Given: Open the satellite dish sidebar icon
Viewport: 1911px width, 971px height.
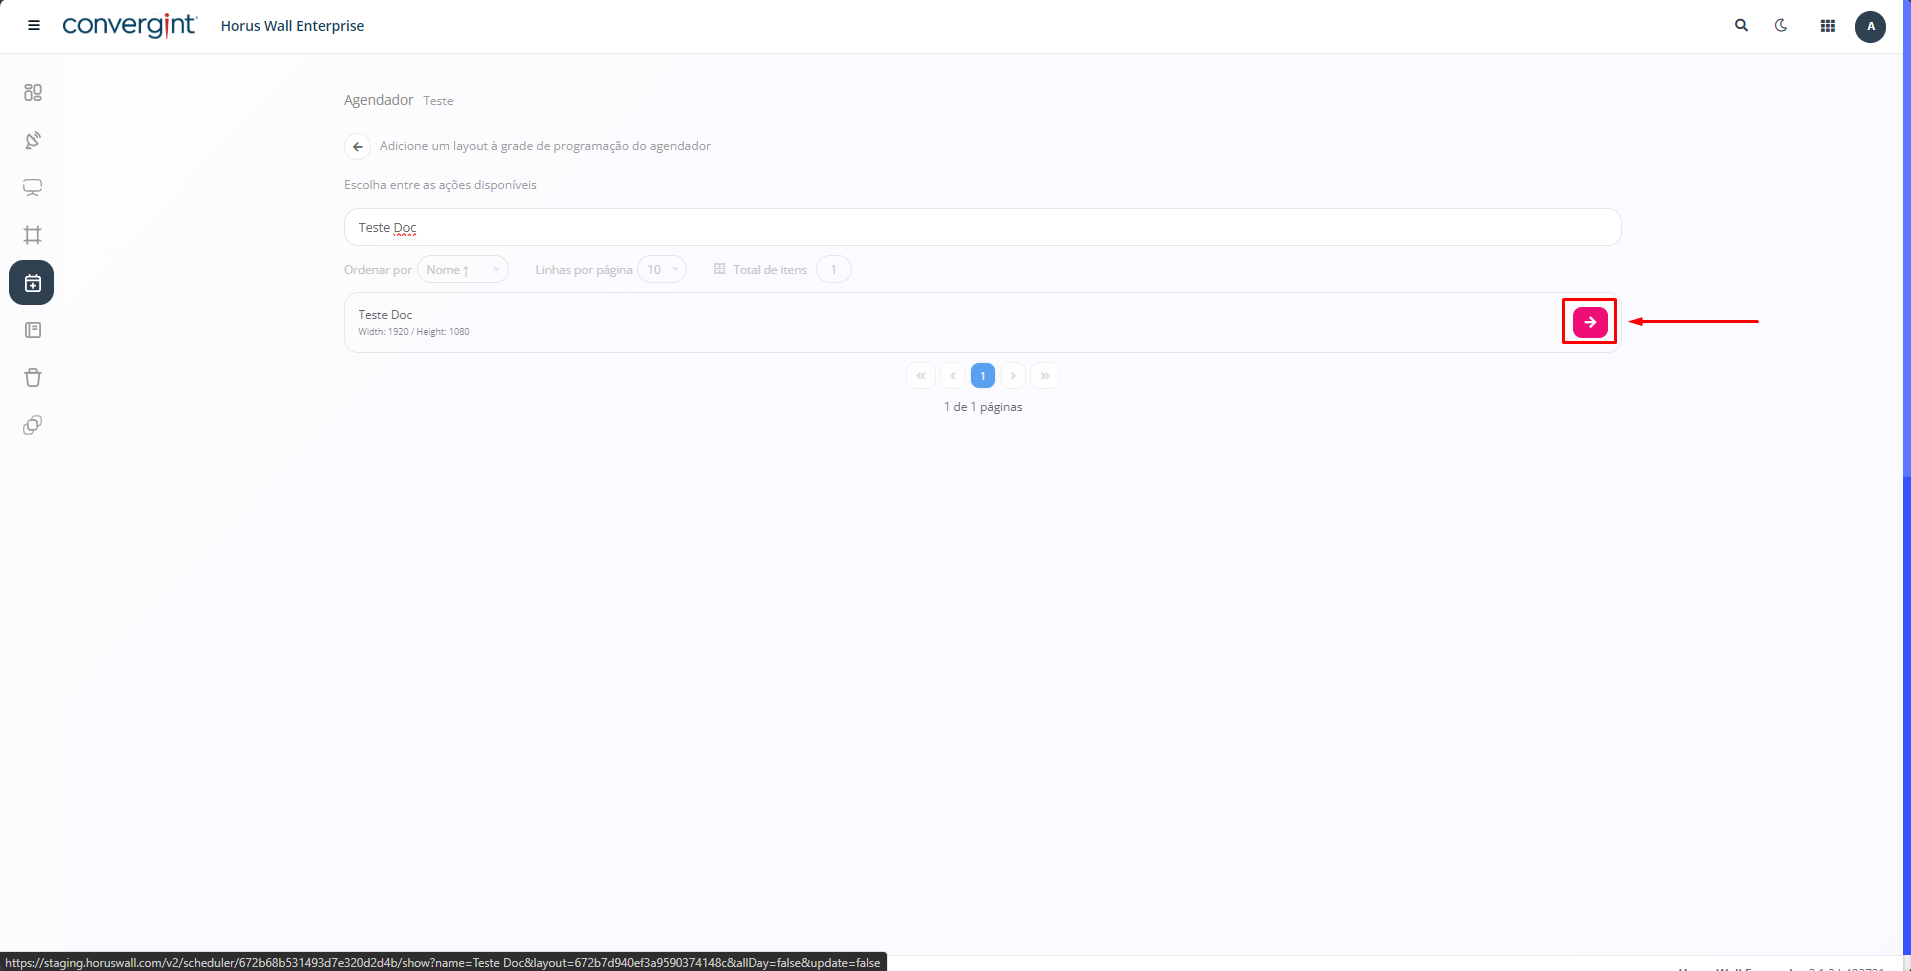Looking at the screenshot, I should (33, 140).
